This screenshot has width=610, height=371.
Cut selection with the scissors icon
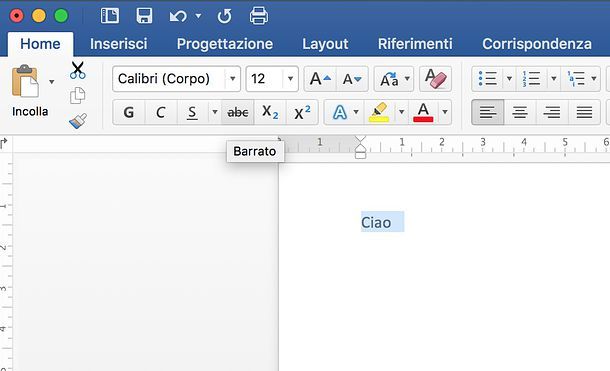coord(77,70)
